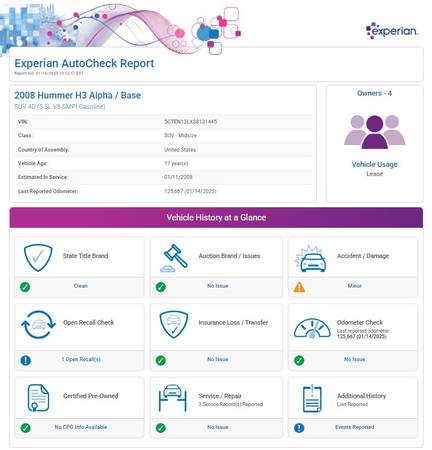The width and height of the screenshot is (432, 450).
Task: Click green check under Auction Brand / Issues
Action: click(x=161, y=287)
